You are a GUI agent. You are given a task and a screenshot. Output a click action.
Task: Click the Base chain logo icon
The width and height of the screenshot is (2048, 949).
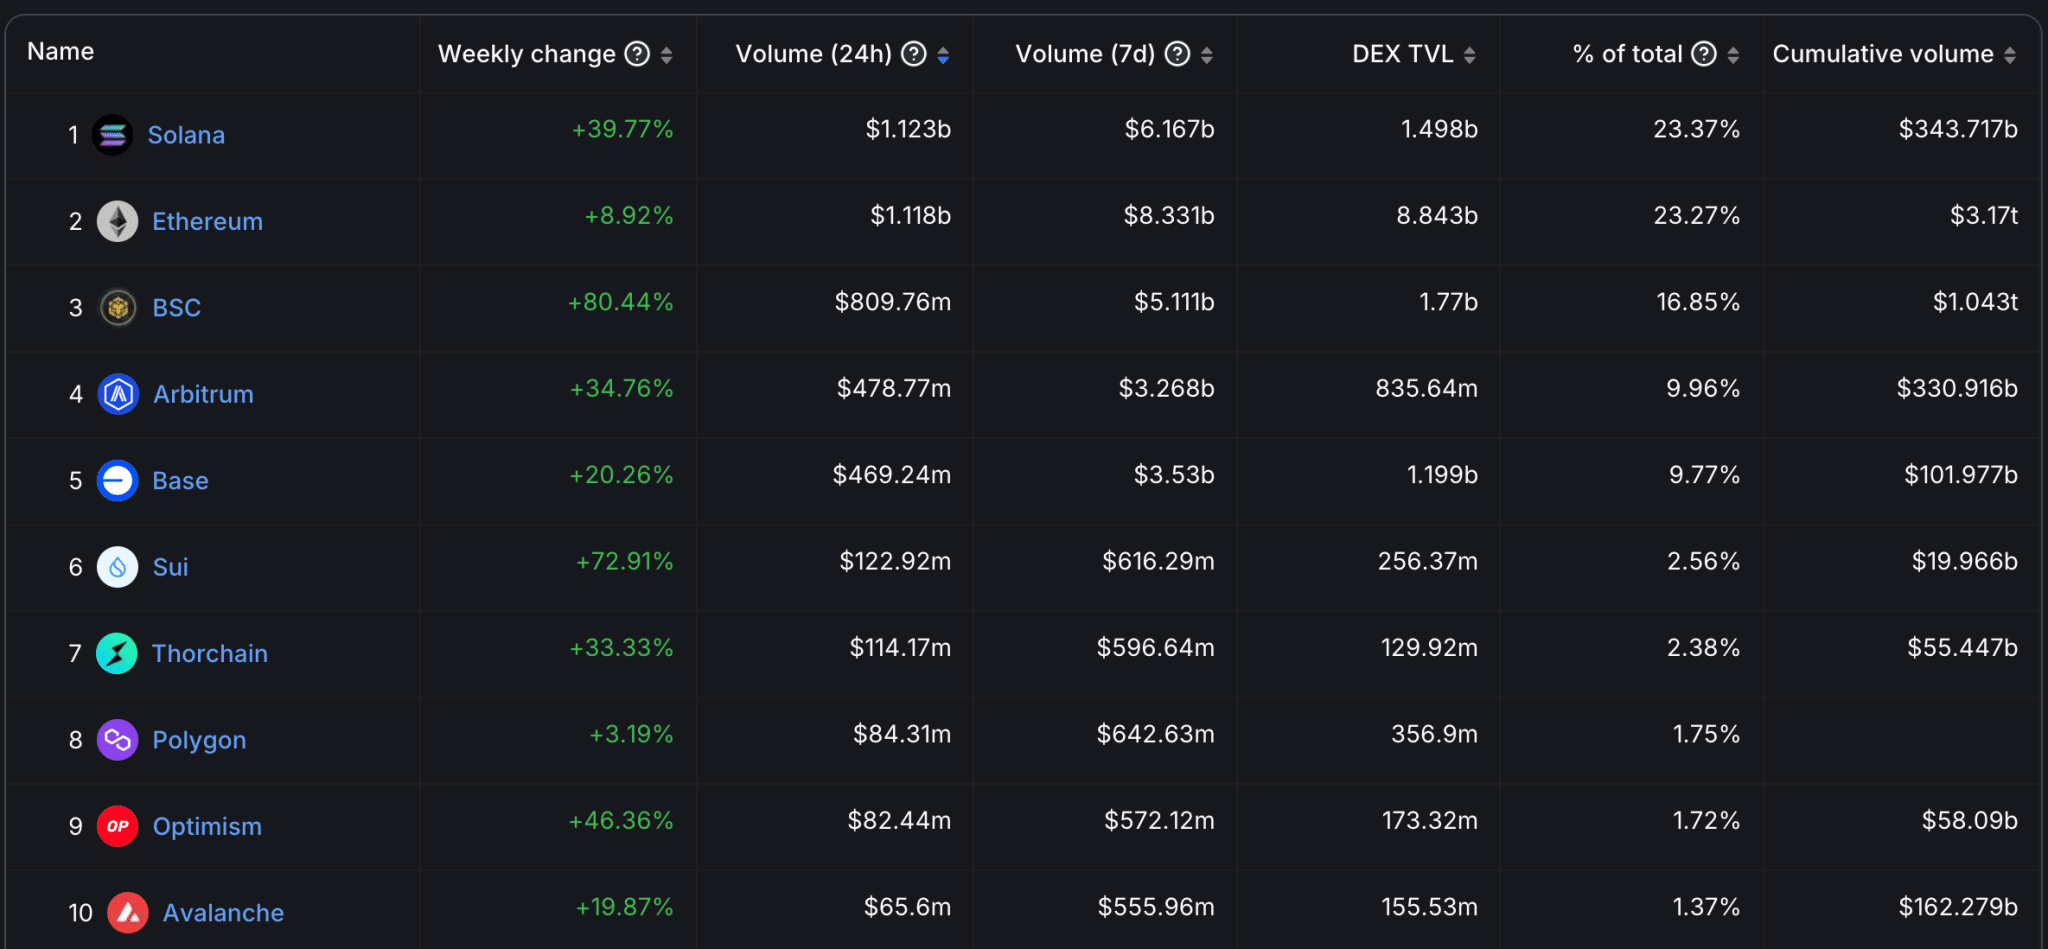[x=117, y=481]
